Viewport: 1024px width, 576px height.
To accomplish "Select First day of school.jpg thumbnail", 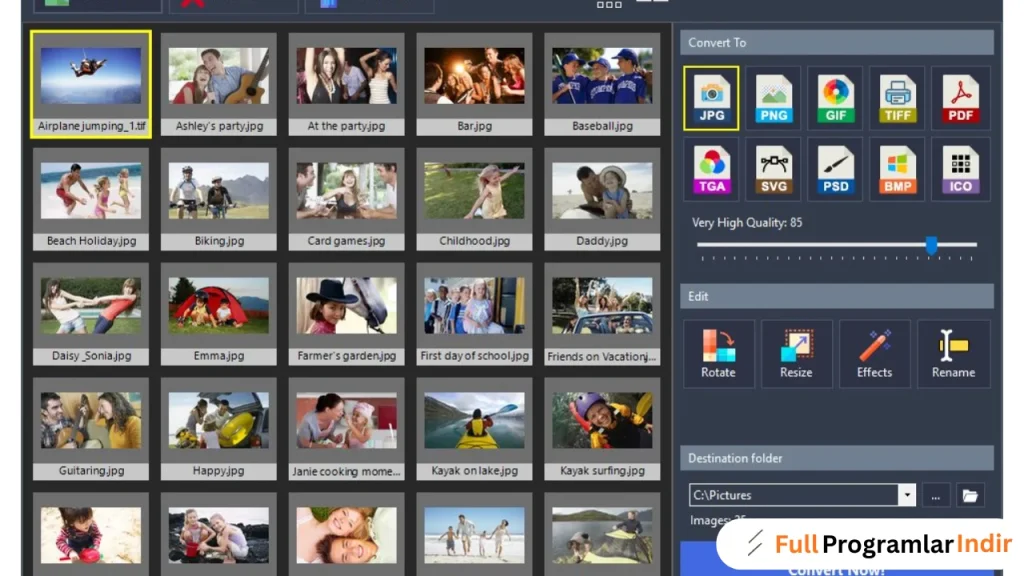I will [474, 314].
